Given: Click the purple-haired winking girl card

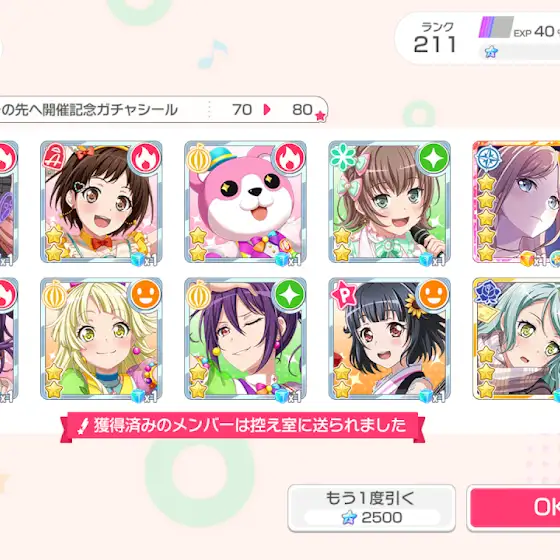Looking at the screenshot, I should coord(245,339).
